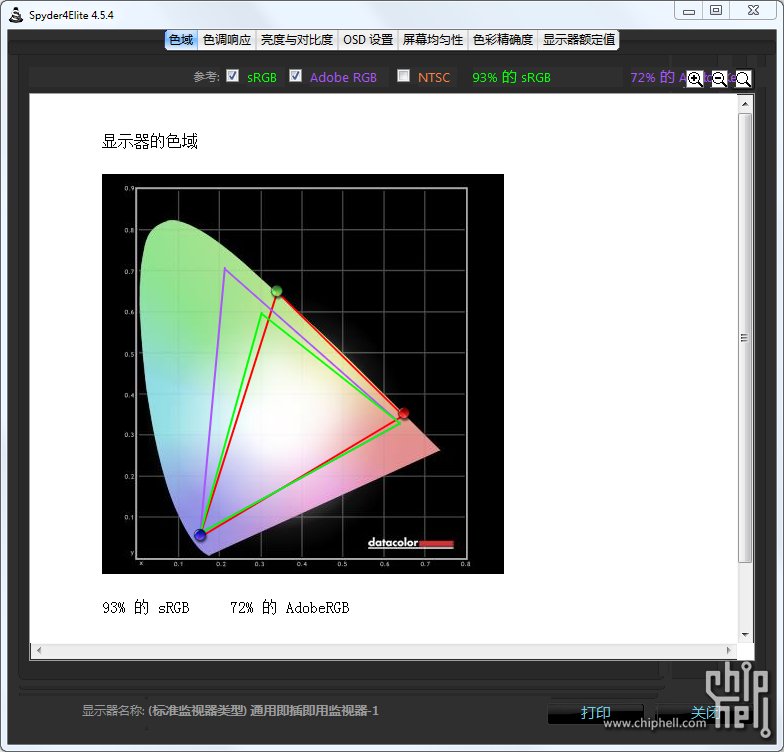Image resolution: width=784 pixels, height=752 pixels.
Task: Click the Spyder4Elite app icon in title bar
Action: [x=16, y=15]
